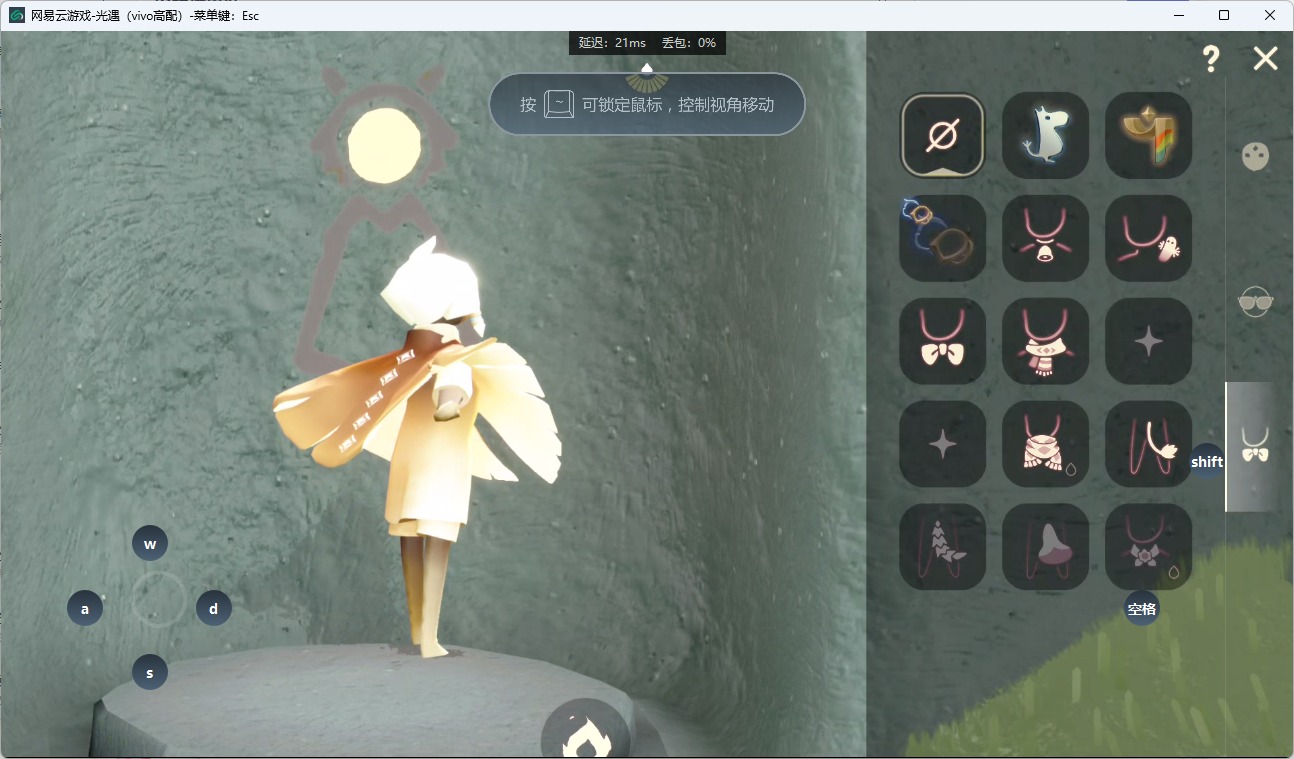Choose the red fringed scarf necklace
This screenshot has width=1294, height=759.
click(x=1045, y=341)
